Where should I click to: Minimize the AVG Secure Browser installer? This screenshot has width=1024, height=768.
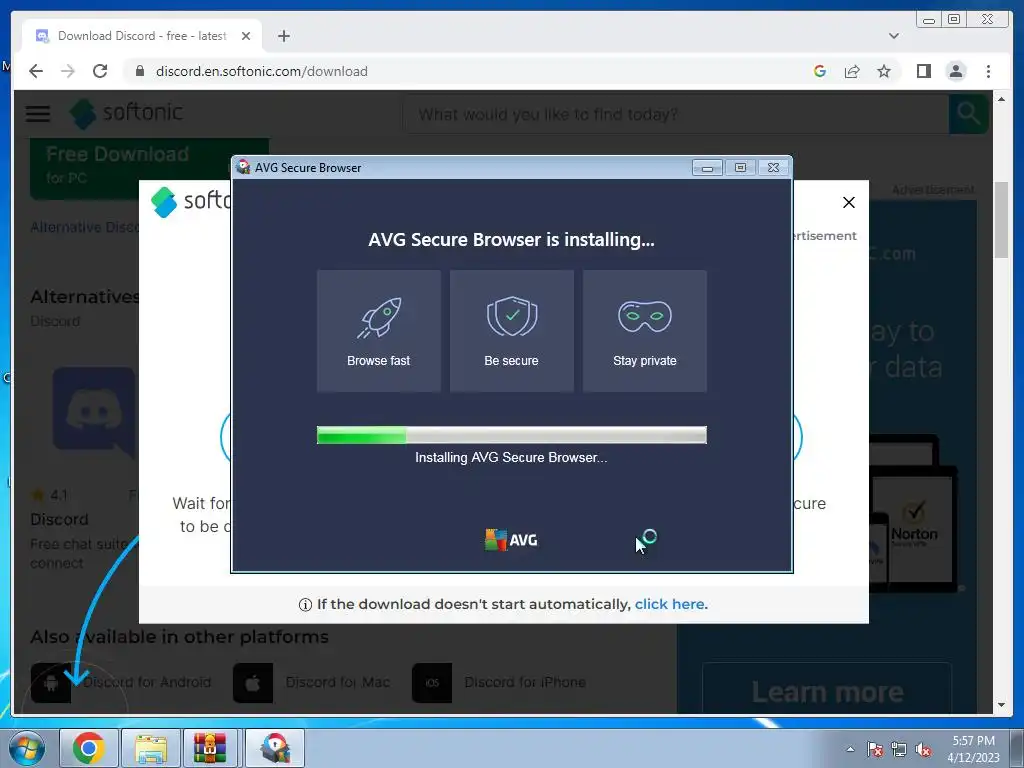tap(707, 168)
